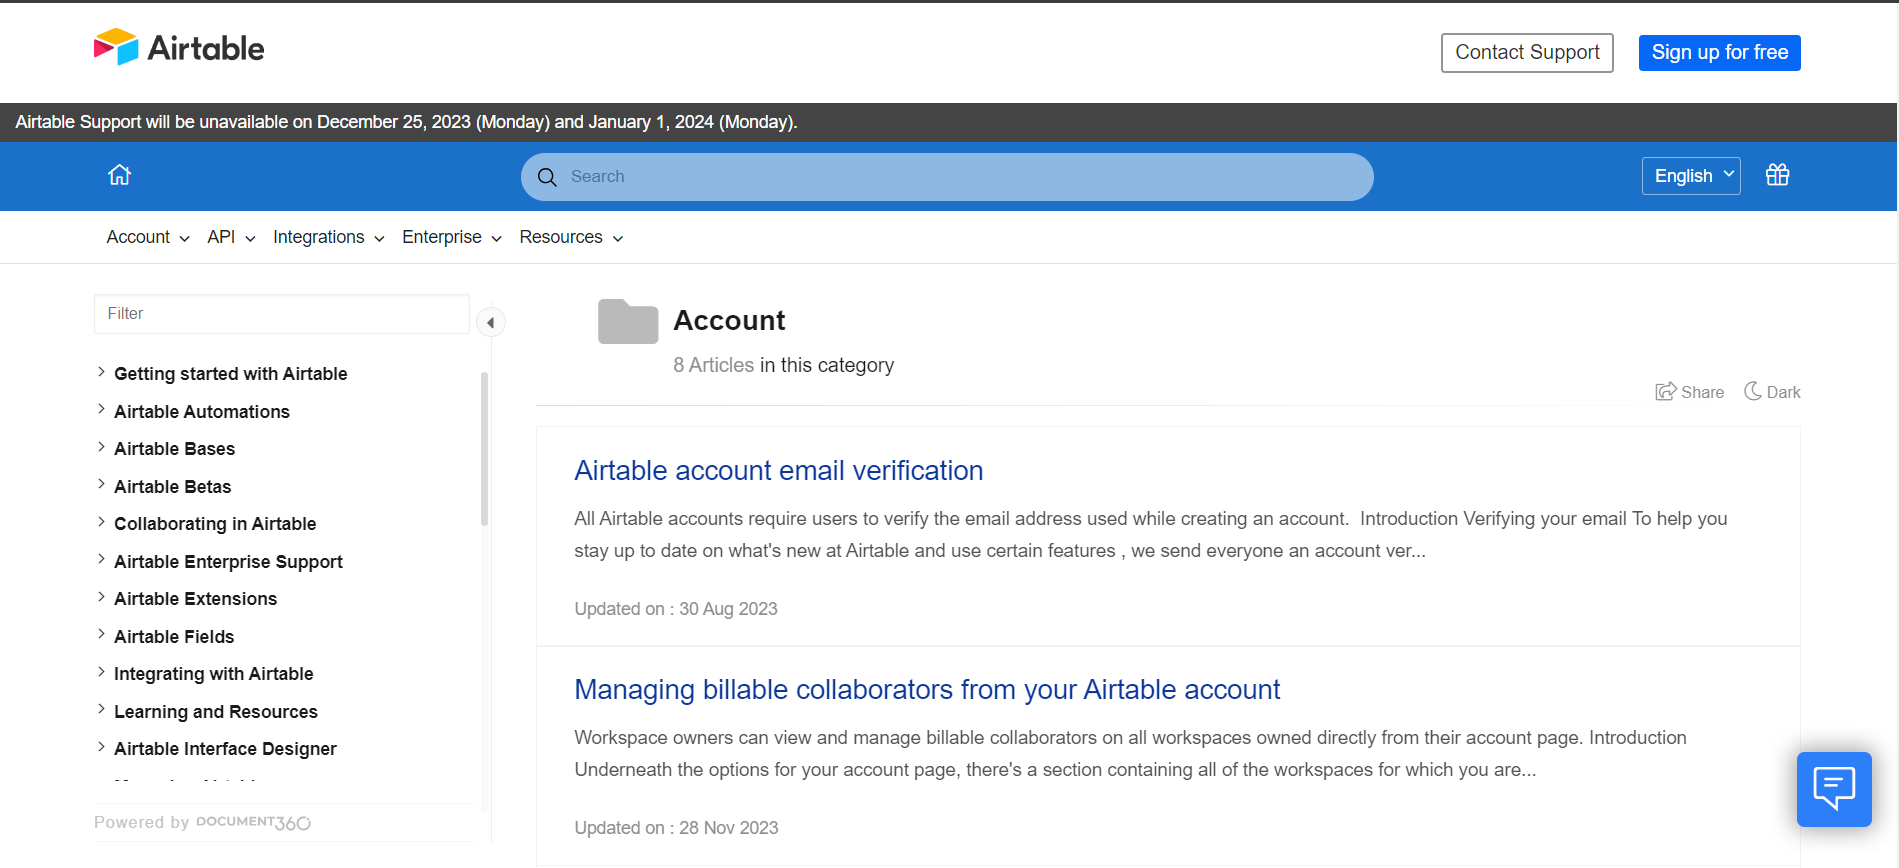Expand Airtable Extensions chevron
The image size is (1899, 868).
click(x=101, y=597)
